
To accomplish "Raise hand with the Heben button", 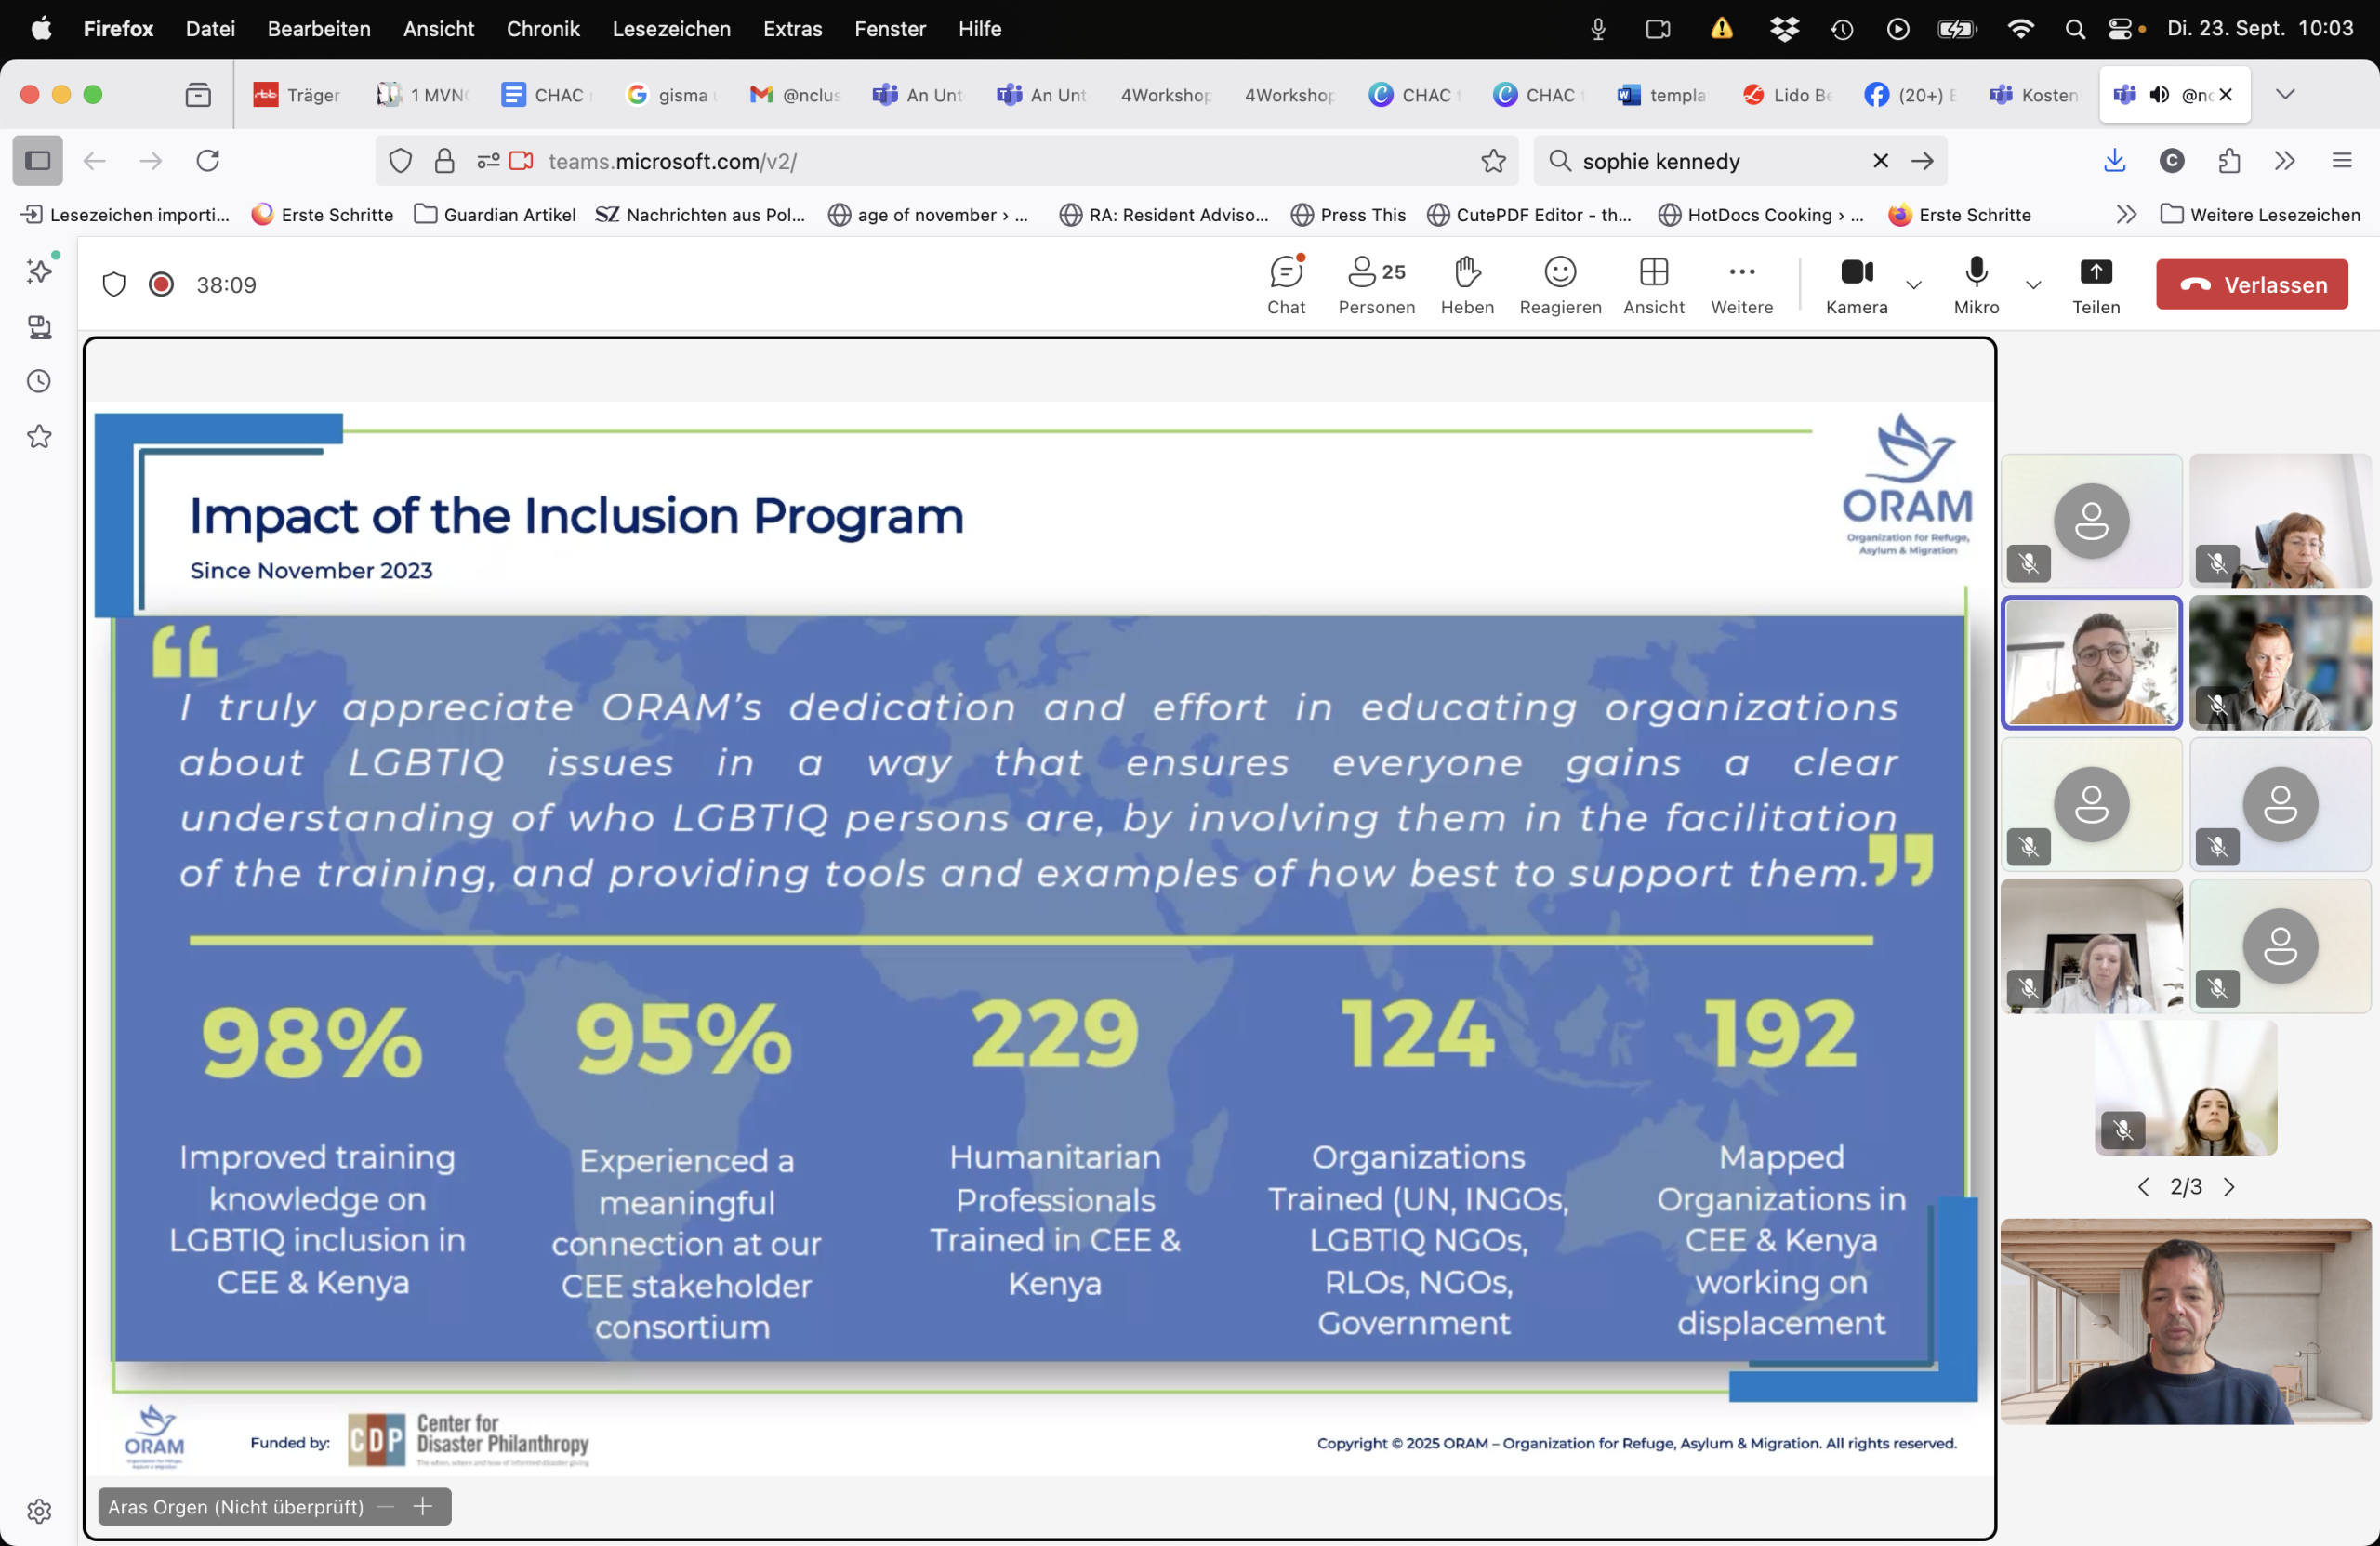I will (1467, 285).
